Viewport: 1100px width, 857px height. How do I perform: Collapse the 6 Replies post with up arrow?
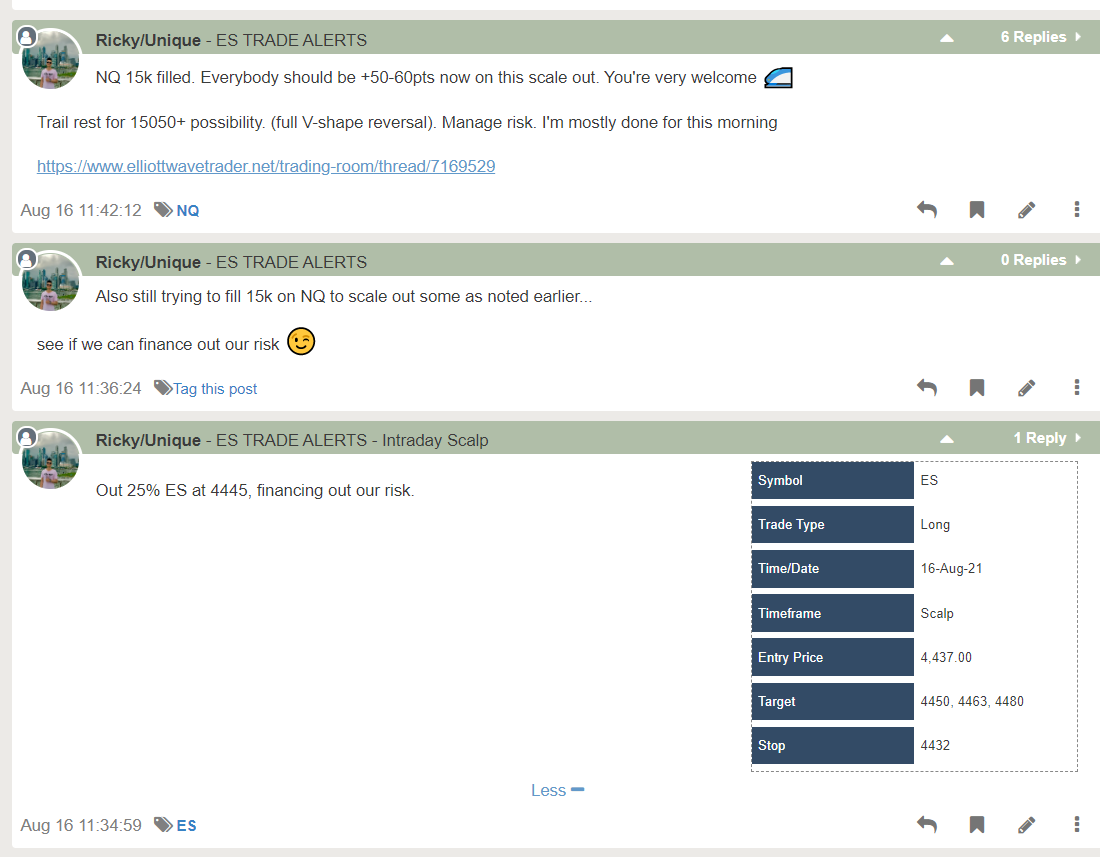tap(946, 38)
